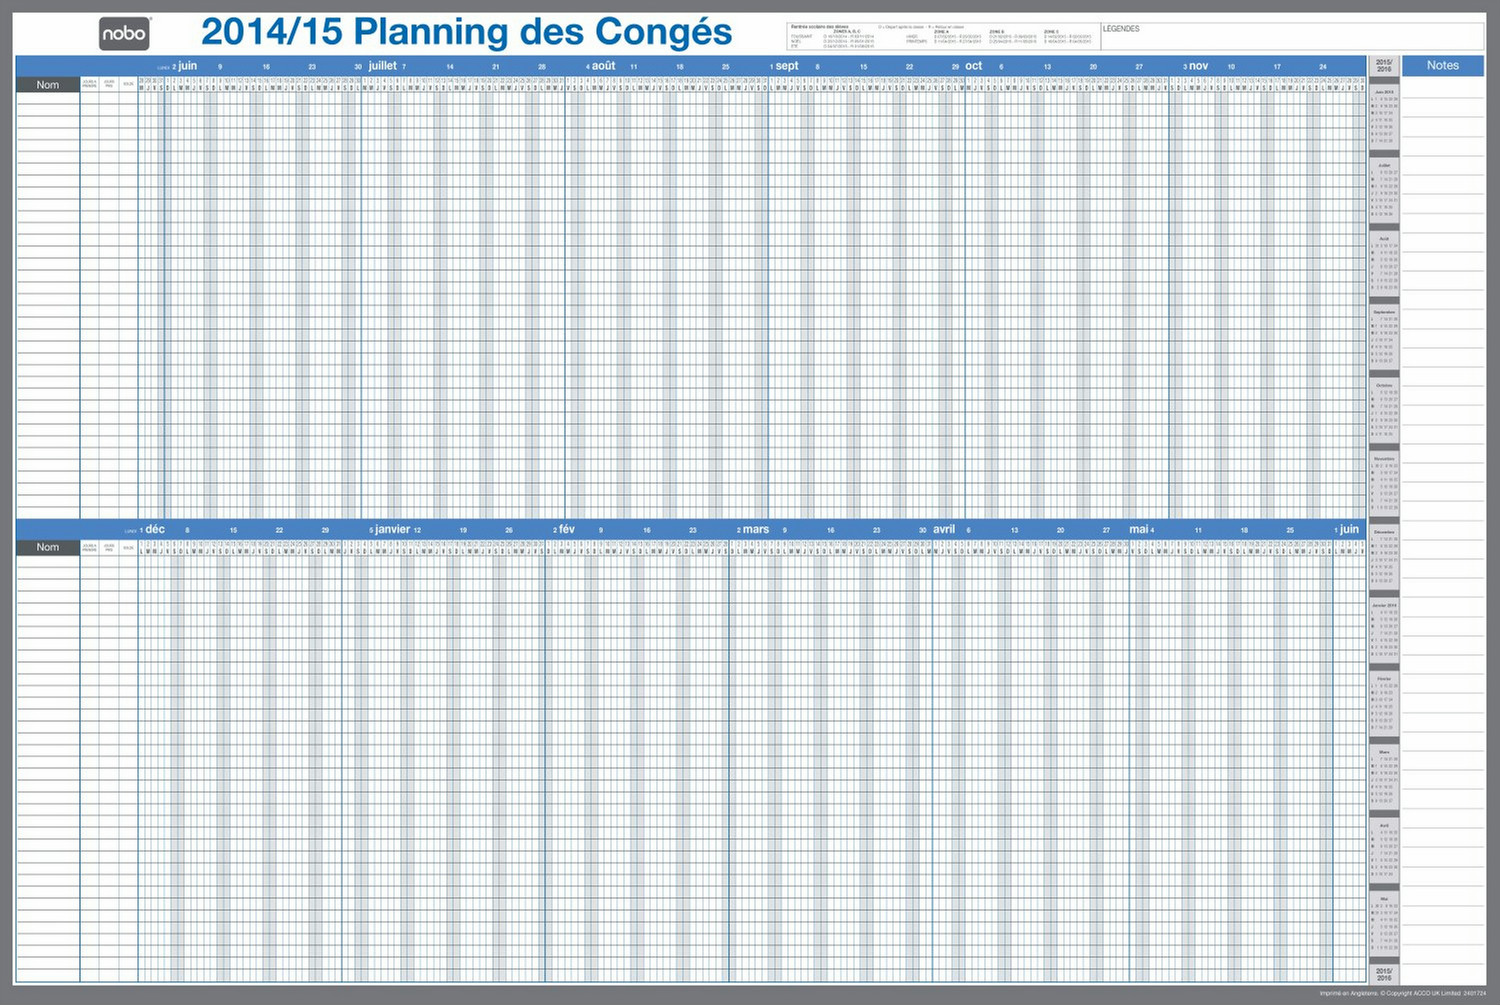Click the "2014/15 Planning des Congés" title

(466, 32)
